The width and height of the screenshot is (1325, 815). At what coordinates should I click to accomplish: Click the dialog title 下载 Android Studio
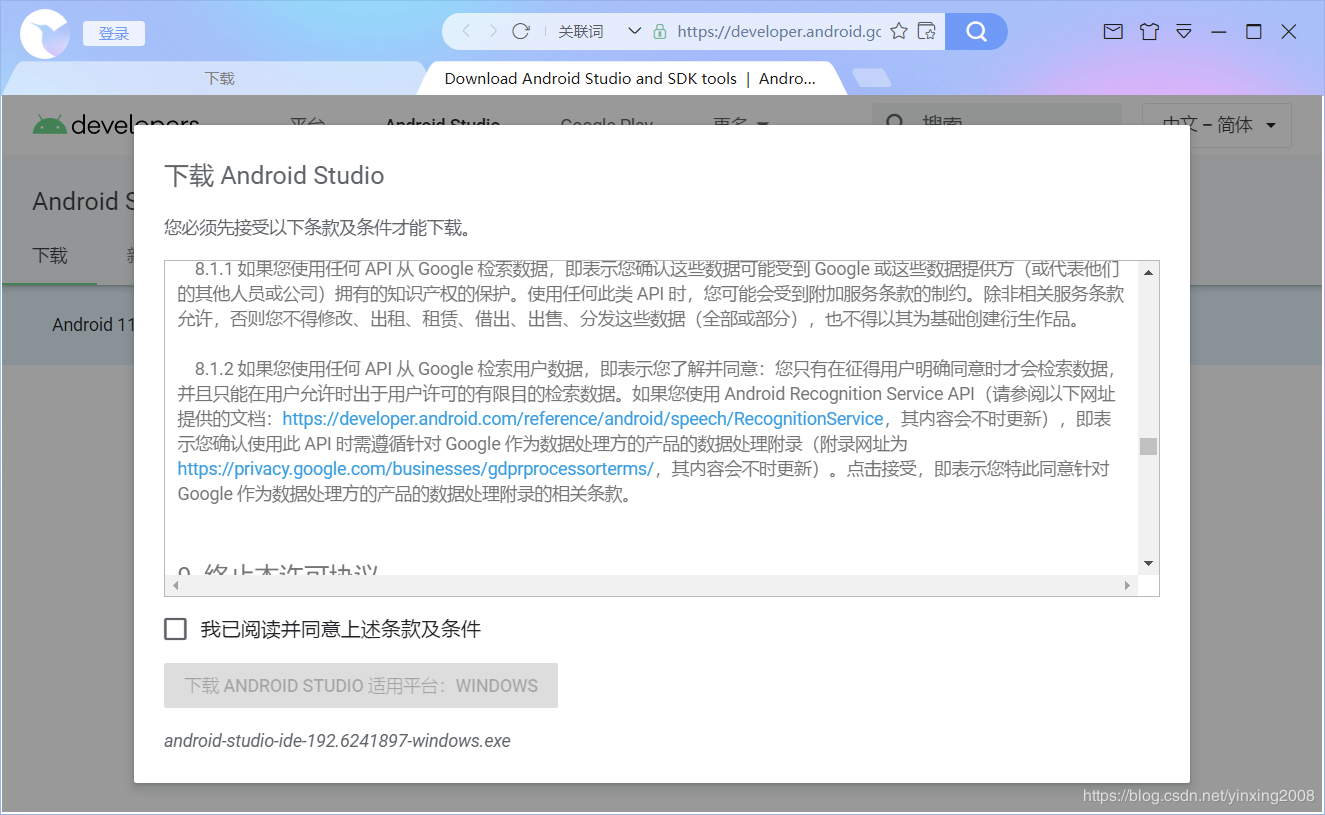274,176
